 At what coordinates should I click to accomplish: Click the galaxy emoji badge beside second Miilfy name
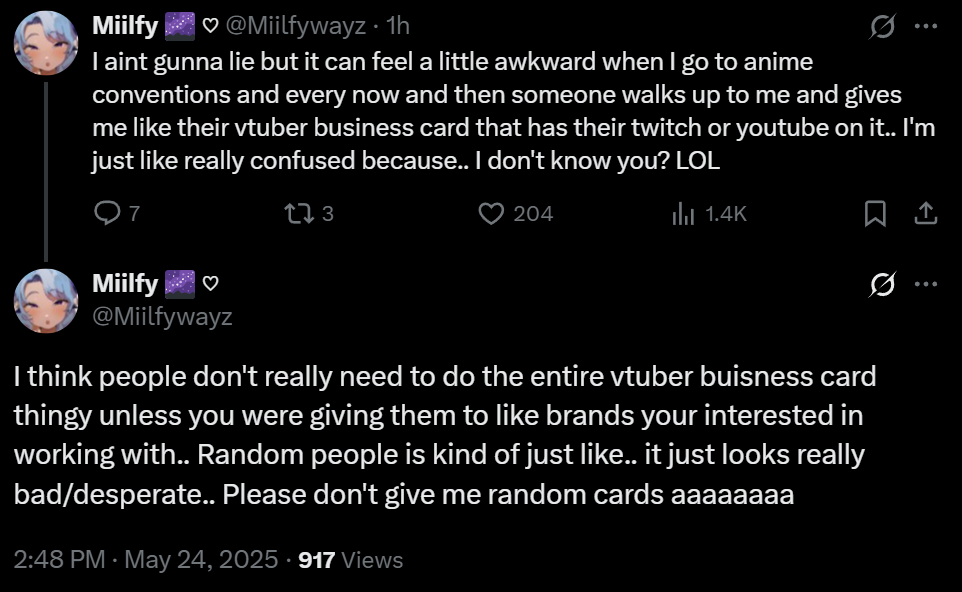pyautogui.click(x=179, y=285)
